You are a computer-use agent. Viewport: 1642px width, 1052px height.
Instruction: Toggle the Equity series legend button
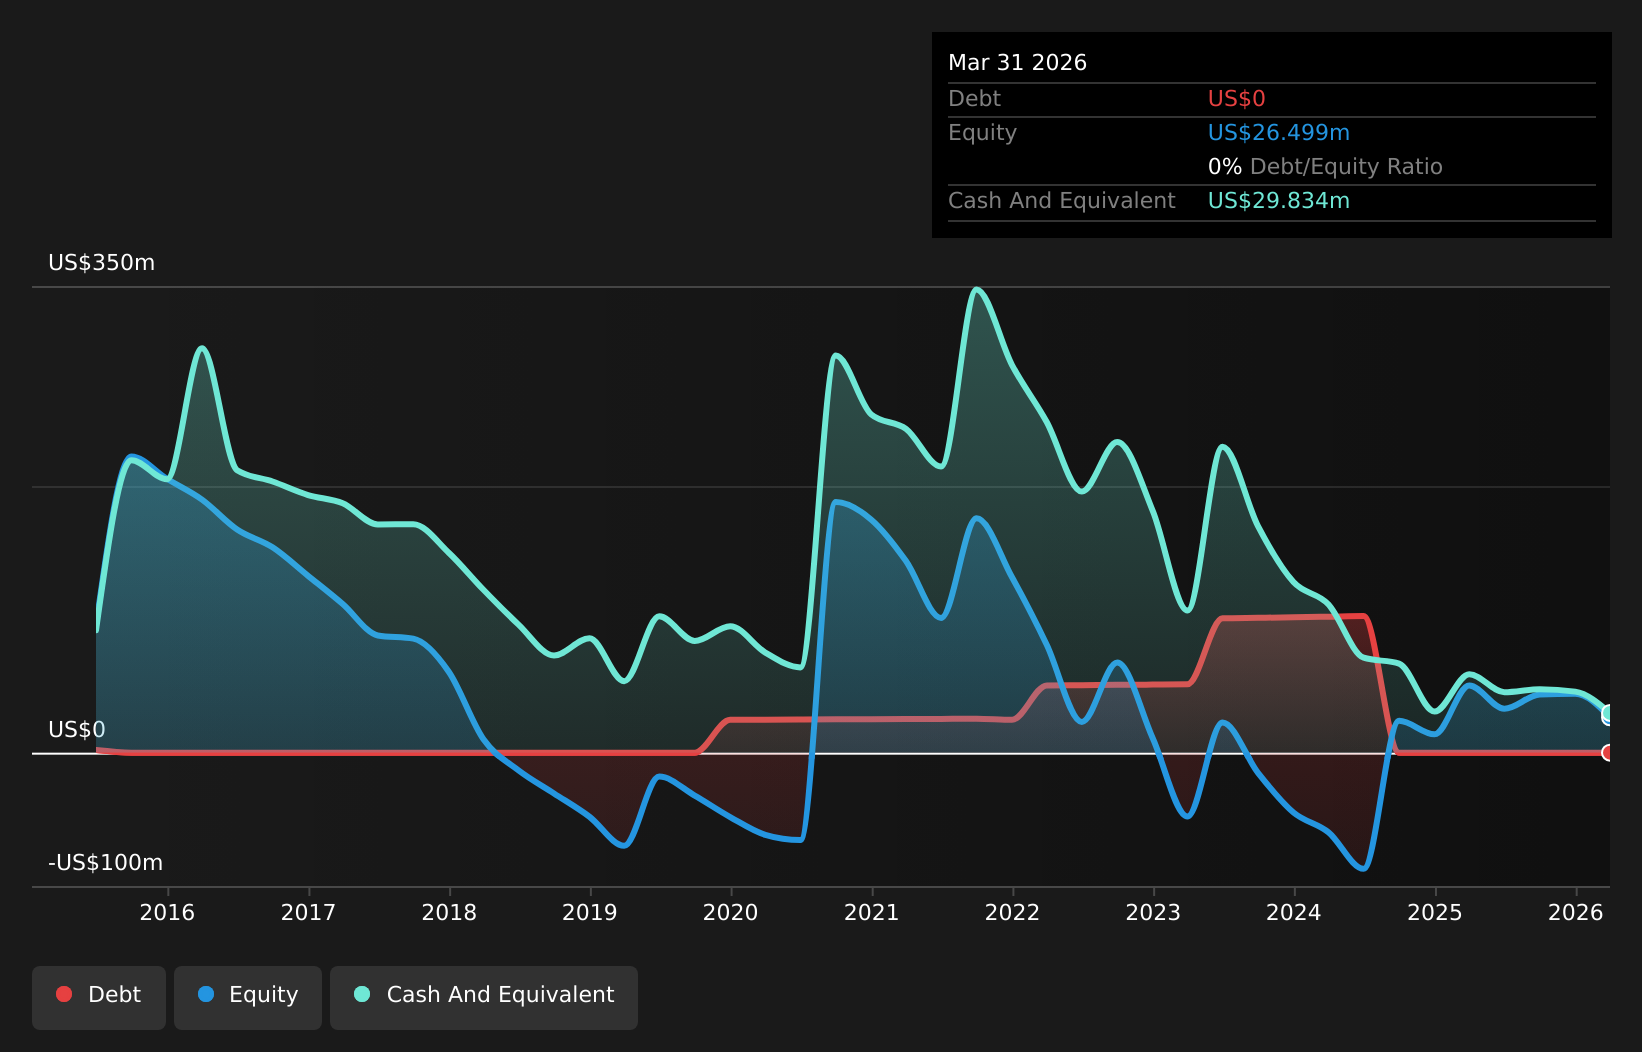(248, 997)
